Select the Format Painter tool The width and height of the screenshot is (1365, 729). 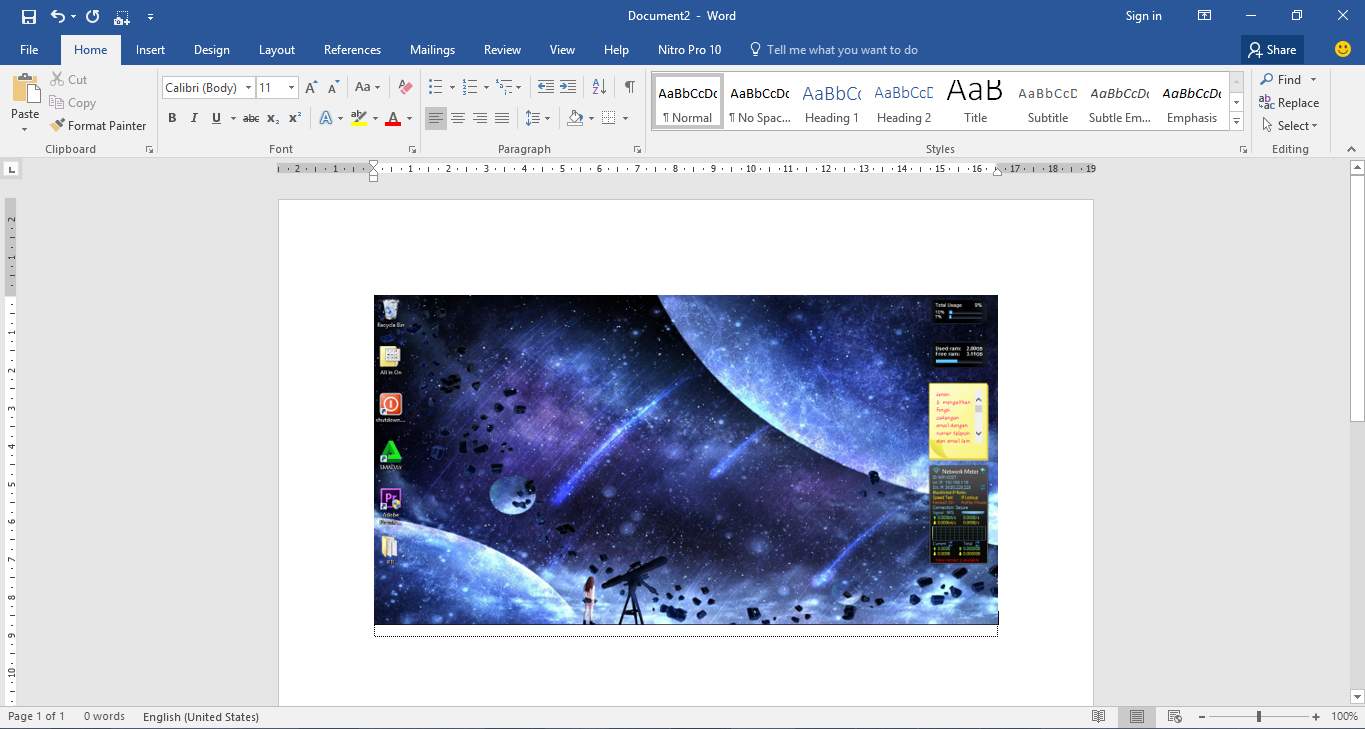tap(97, 125)
